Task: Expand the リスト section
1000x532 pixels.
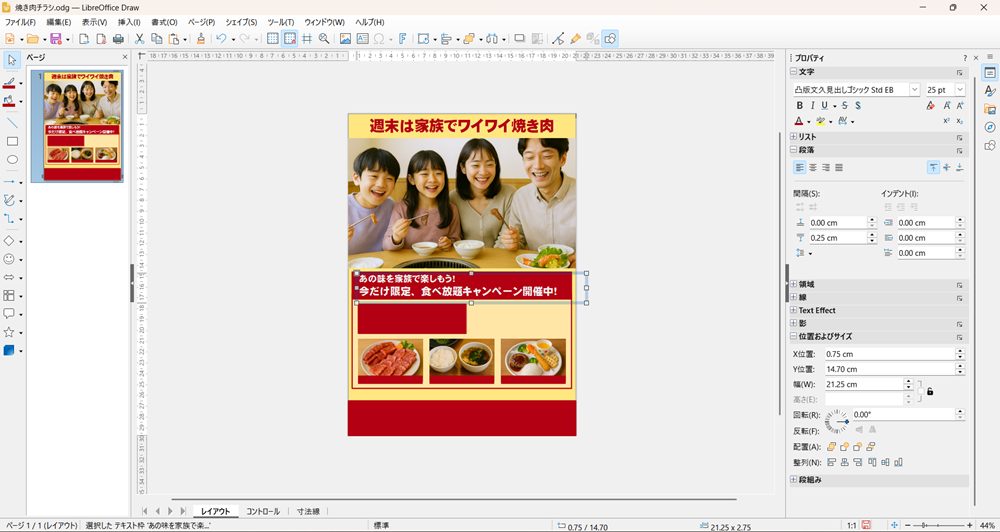Action: pos(793,137)
